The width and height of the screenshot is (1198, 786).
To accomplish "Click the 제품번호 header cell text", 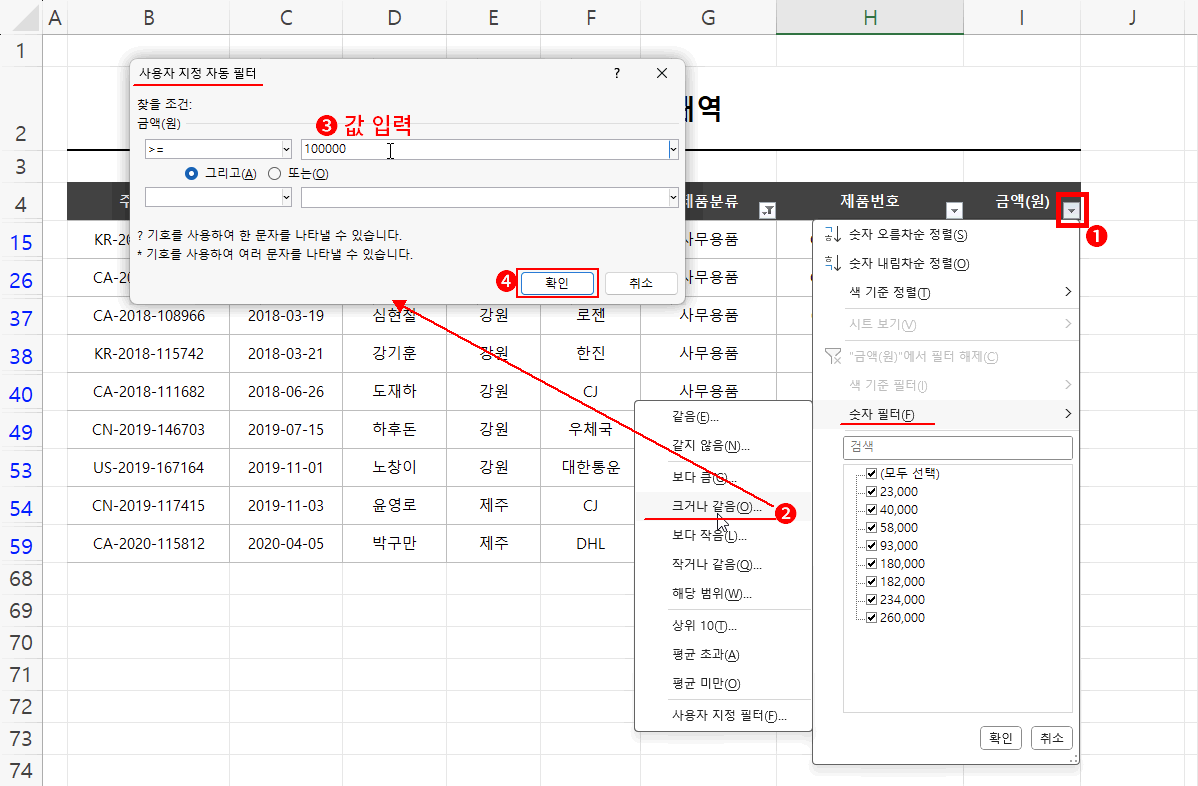I will (x=869, y=201).
